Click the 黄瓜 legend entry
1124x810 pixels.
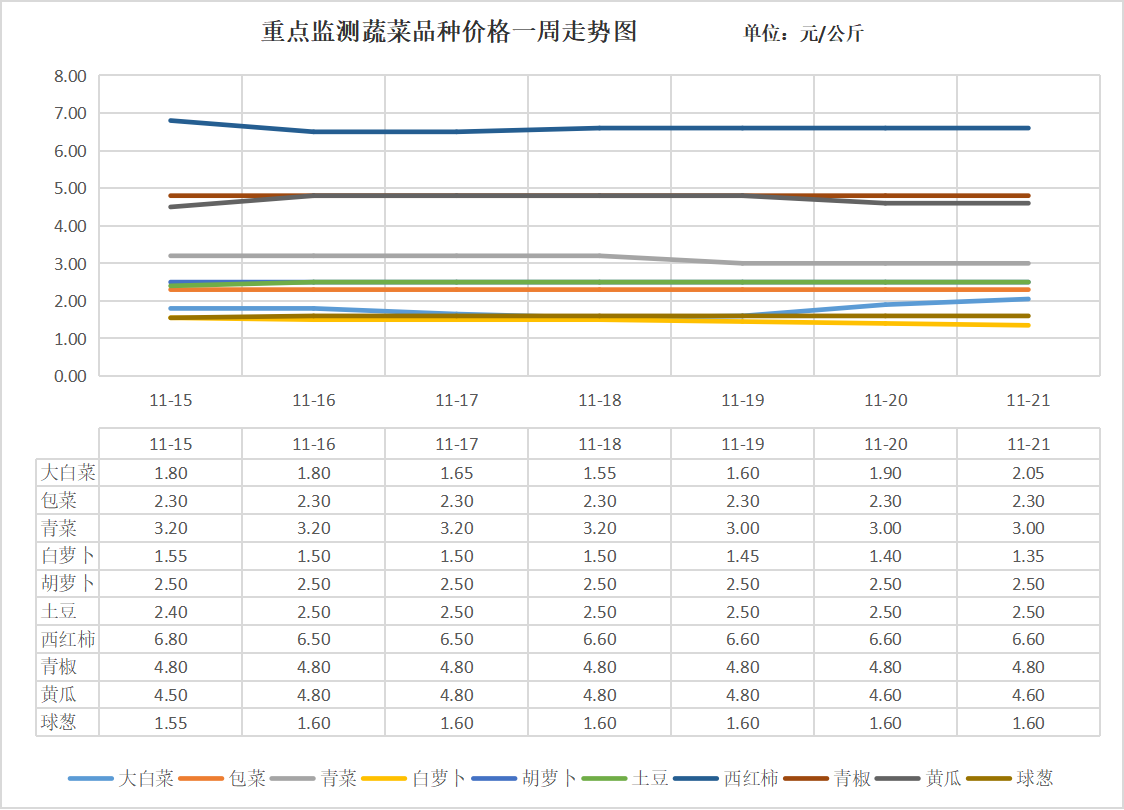(943, 778)
